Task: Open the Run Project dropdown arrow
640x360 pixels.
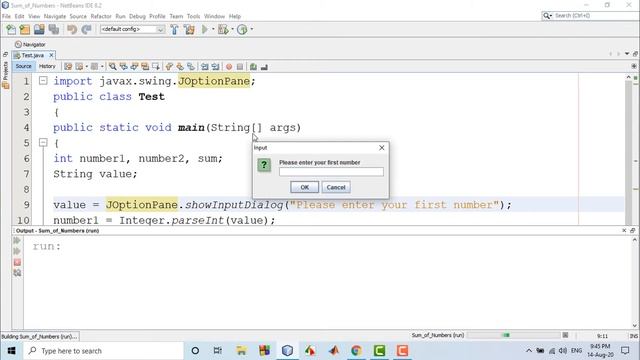Action: point(213,29)
